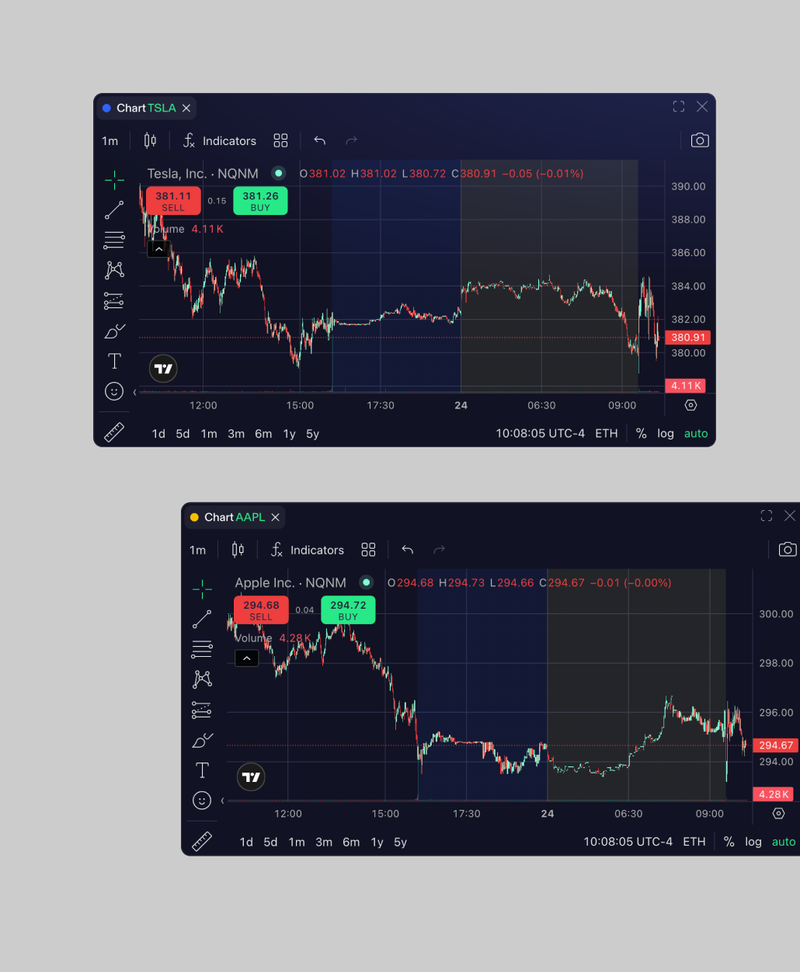Screen dimensions: 800x972
Task: Select ruler measure tool in TSLA chart
Action: click(x=114, y=431)
